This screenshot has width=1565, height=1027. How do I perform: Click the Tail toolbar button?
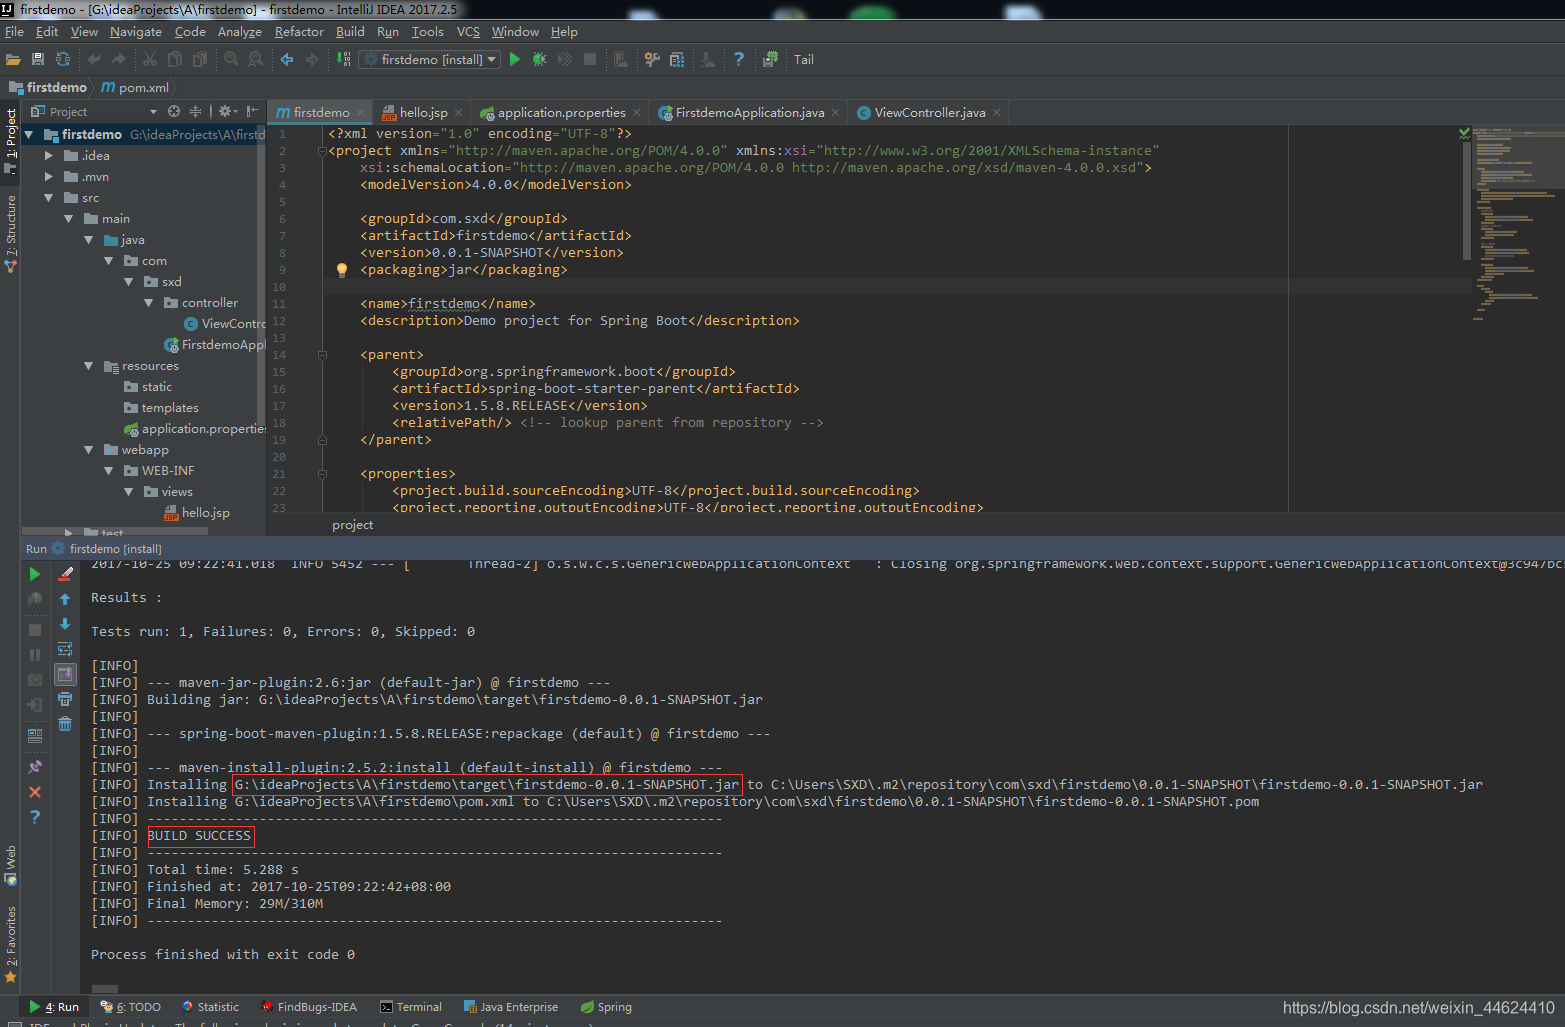[804, 59]
